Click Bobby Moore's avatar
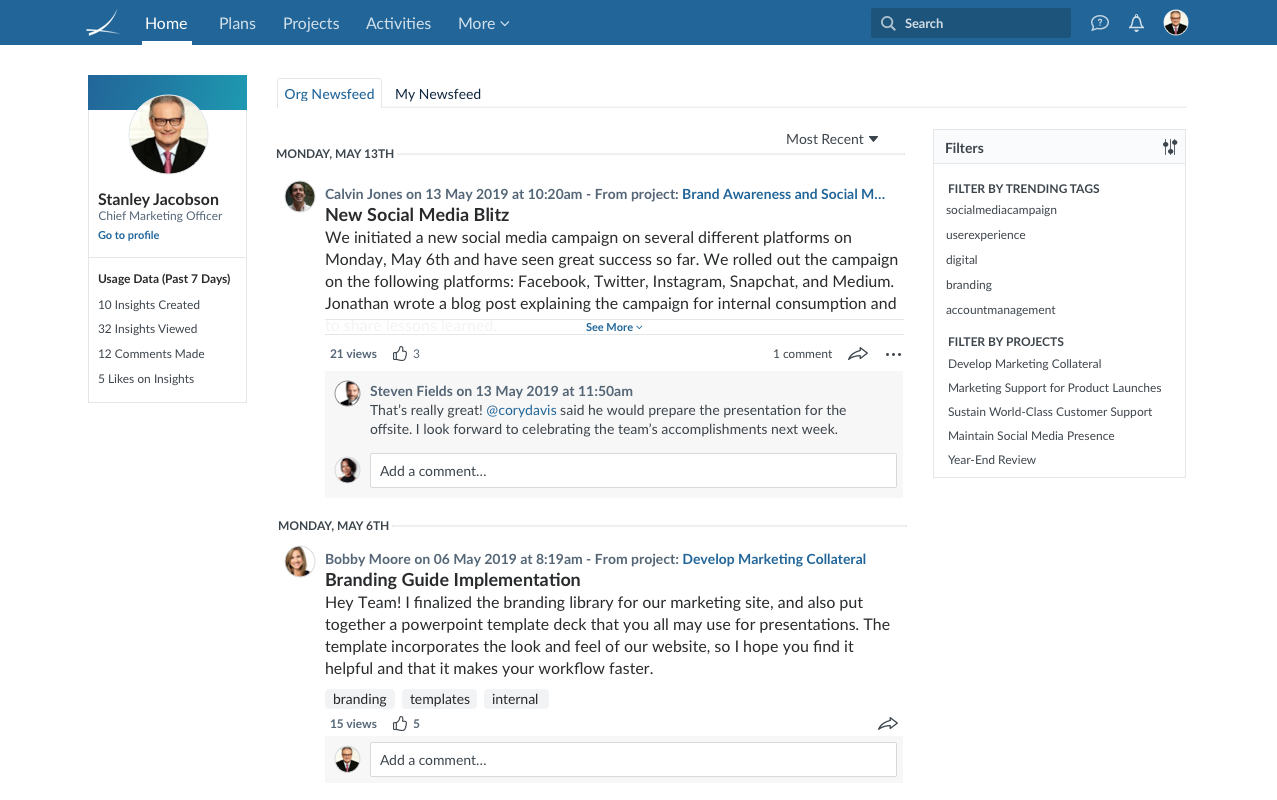 coord(300,561)
